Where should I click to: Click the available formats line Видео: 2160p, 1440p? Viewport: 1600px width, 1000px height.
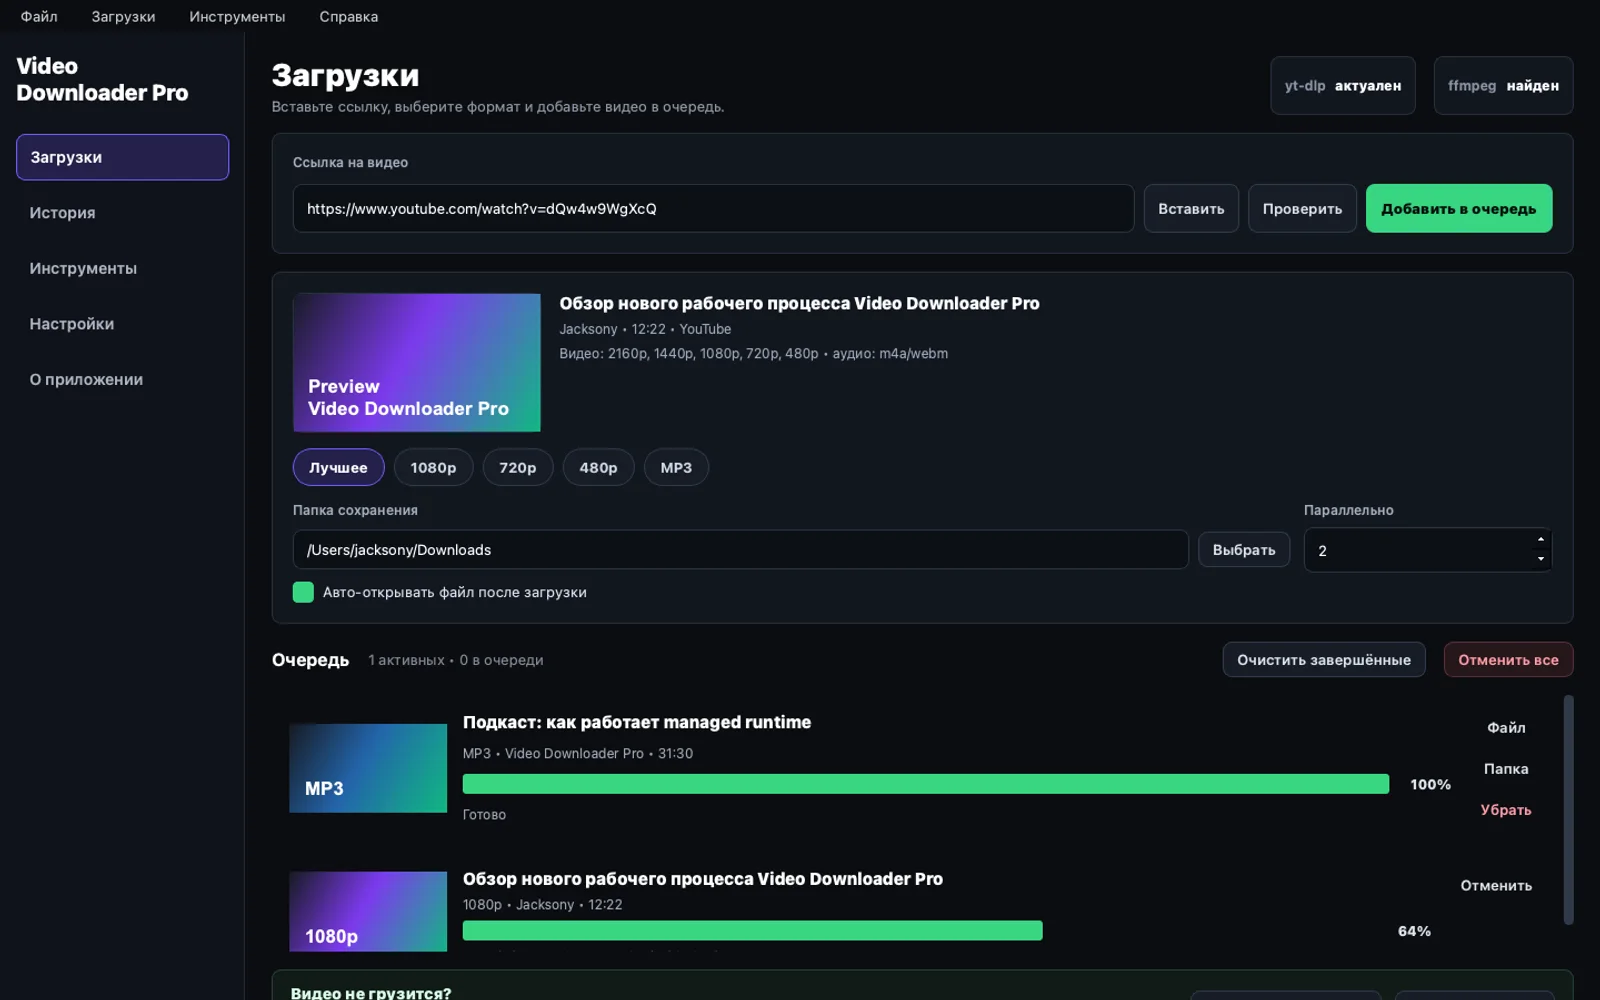coord(754,353)
